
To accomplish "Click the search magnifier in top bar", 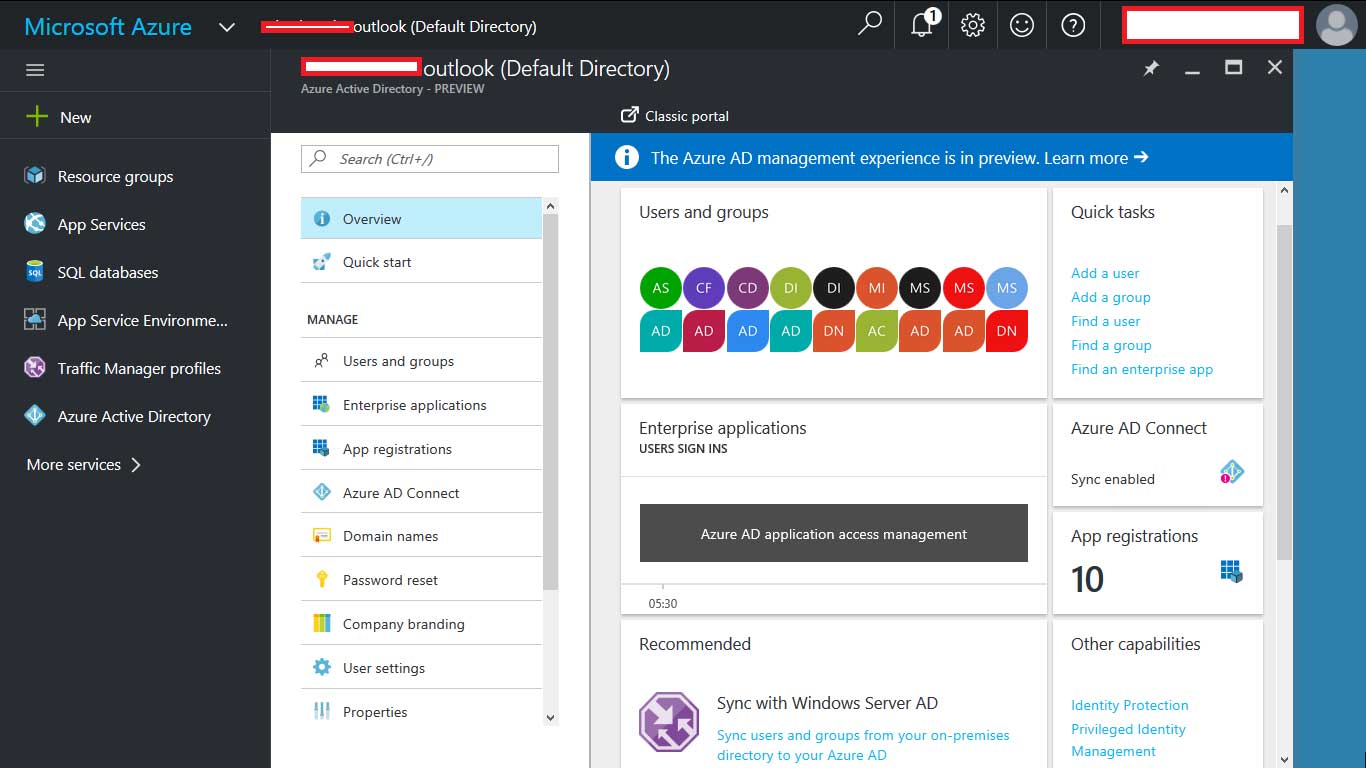I will click(x=870, y=24).
